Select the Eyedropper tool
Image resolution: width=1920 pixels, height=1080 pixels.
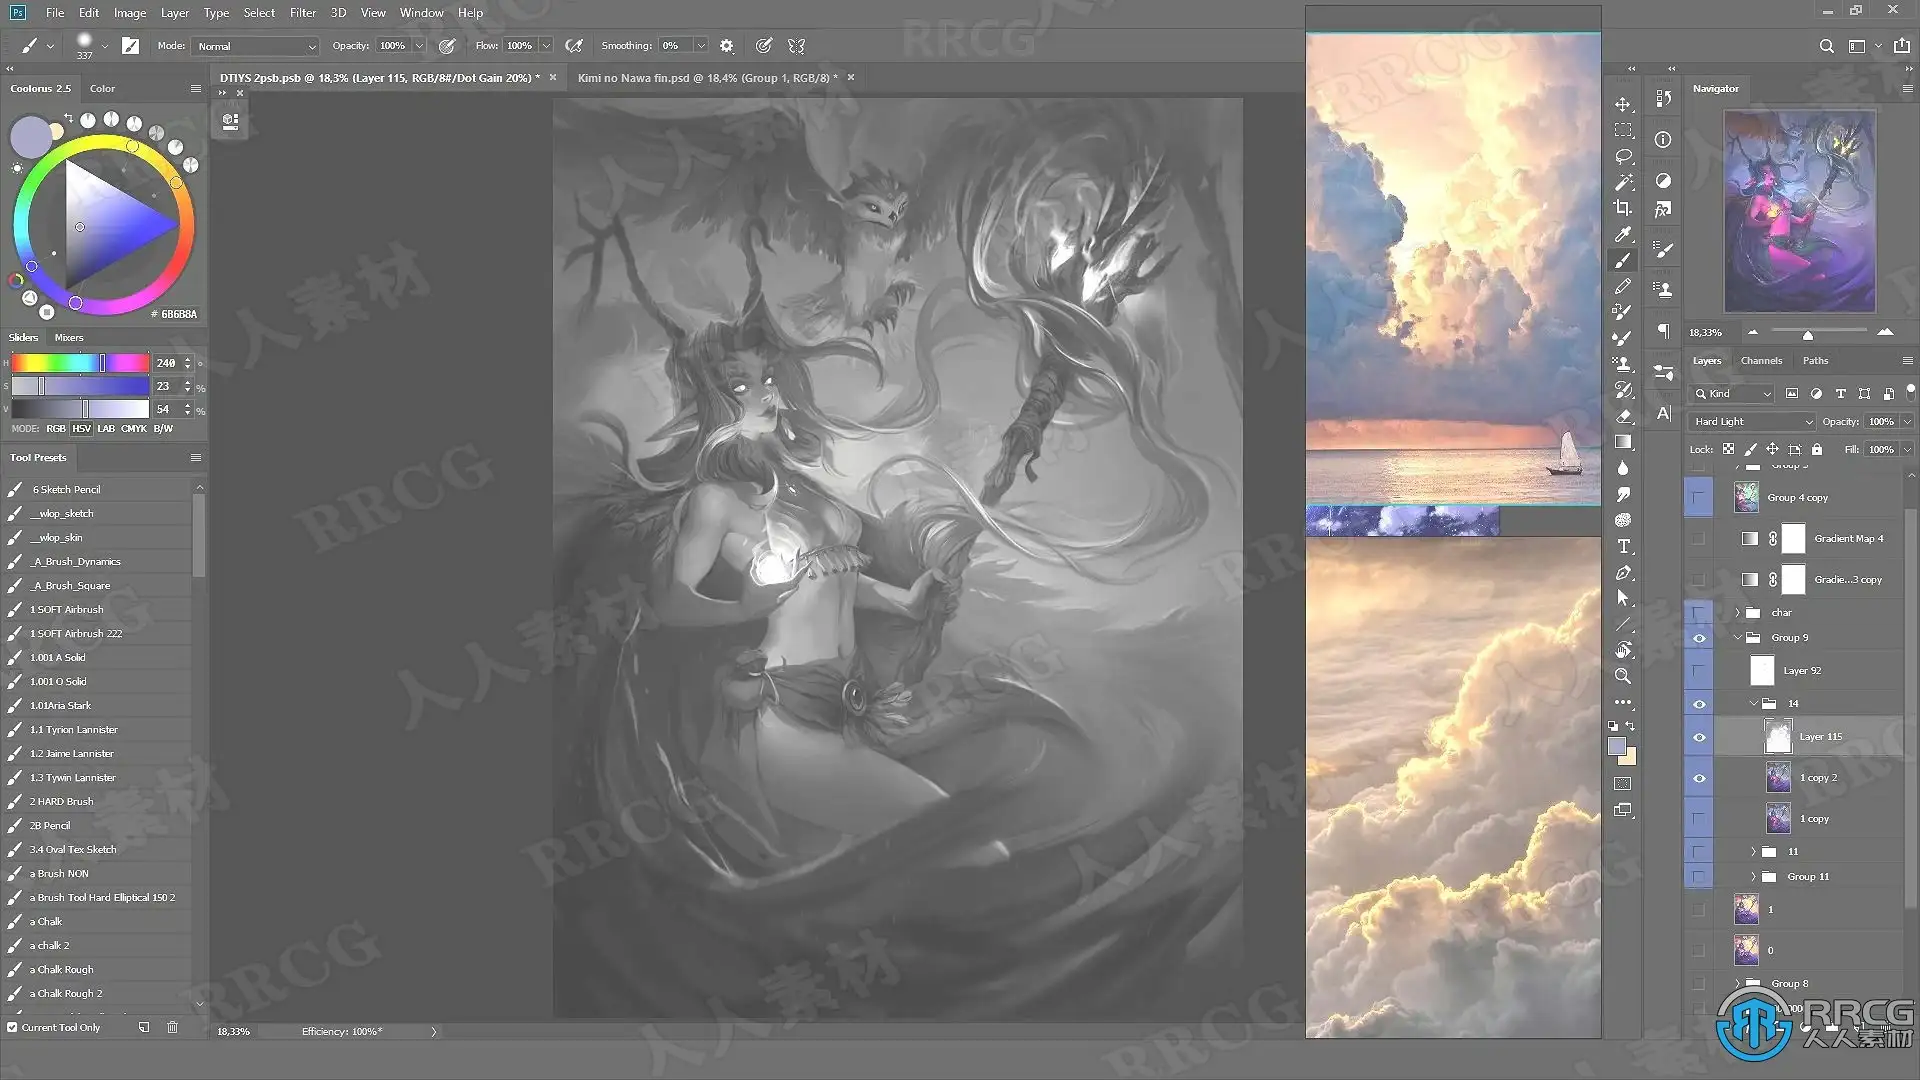tap(1623, 234)
